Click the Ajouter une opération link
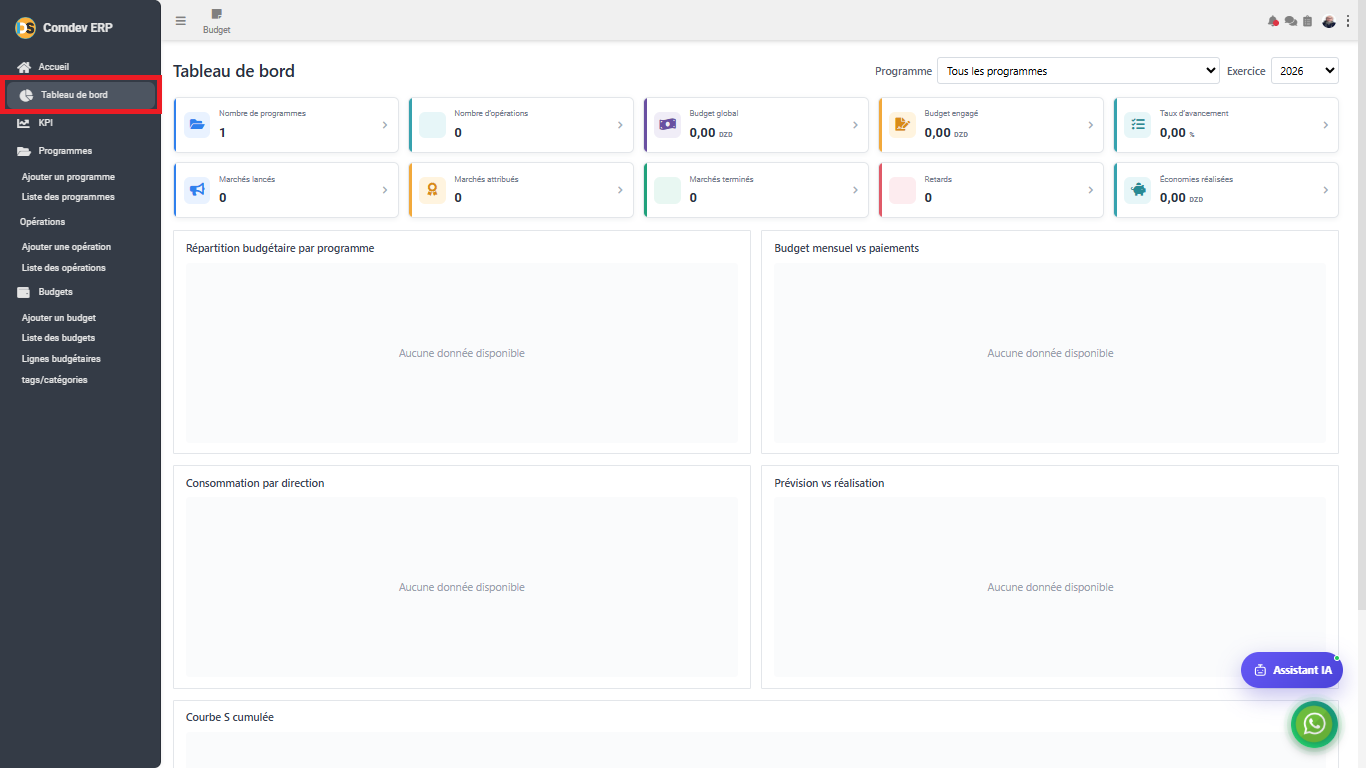This screenshot has height=768, width=1366. pyautogui.click(x=66, y=247)
